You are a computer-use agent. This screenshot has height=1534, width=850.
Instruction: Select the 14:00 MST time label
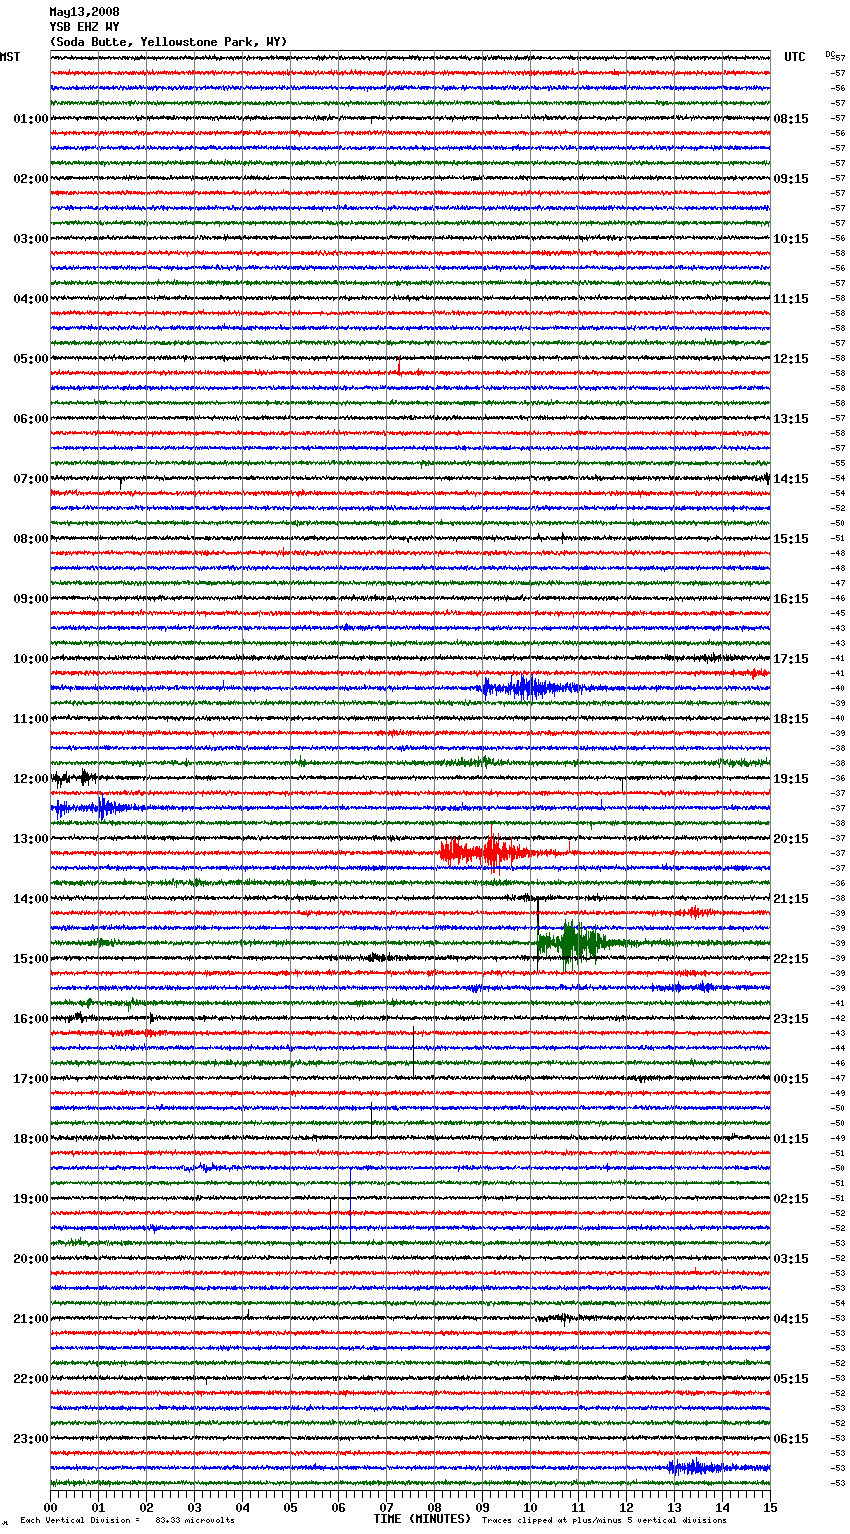pyautogui.click(x=30, y=899)
